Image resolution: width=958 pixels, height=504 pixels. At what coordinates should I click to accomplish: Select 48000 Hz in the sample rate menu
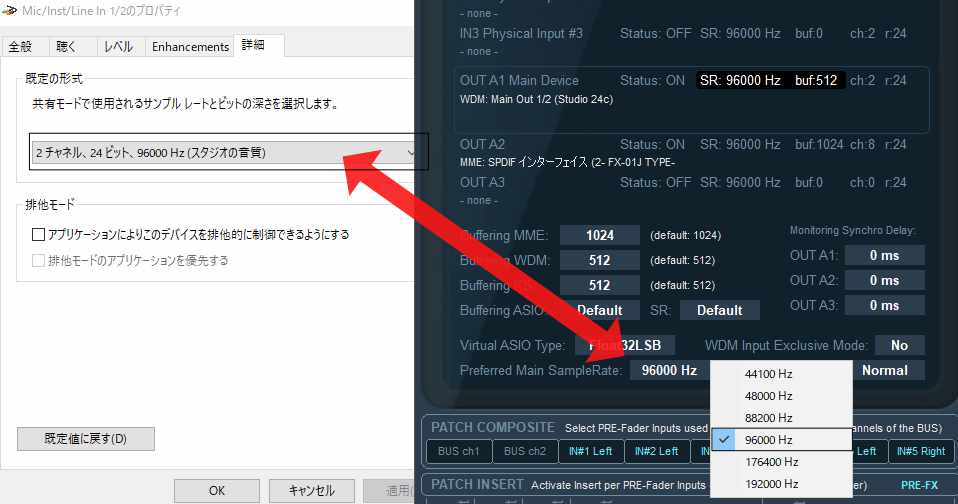pos(768,396)
